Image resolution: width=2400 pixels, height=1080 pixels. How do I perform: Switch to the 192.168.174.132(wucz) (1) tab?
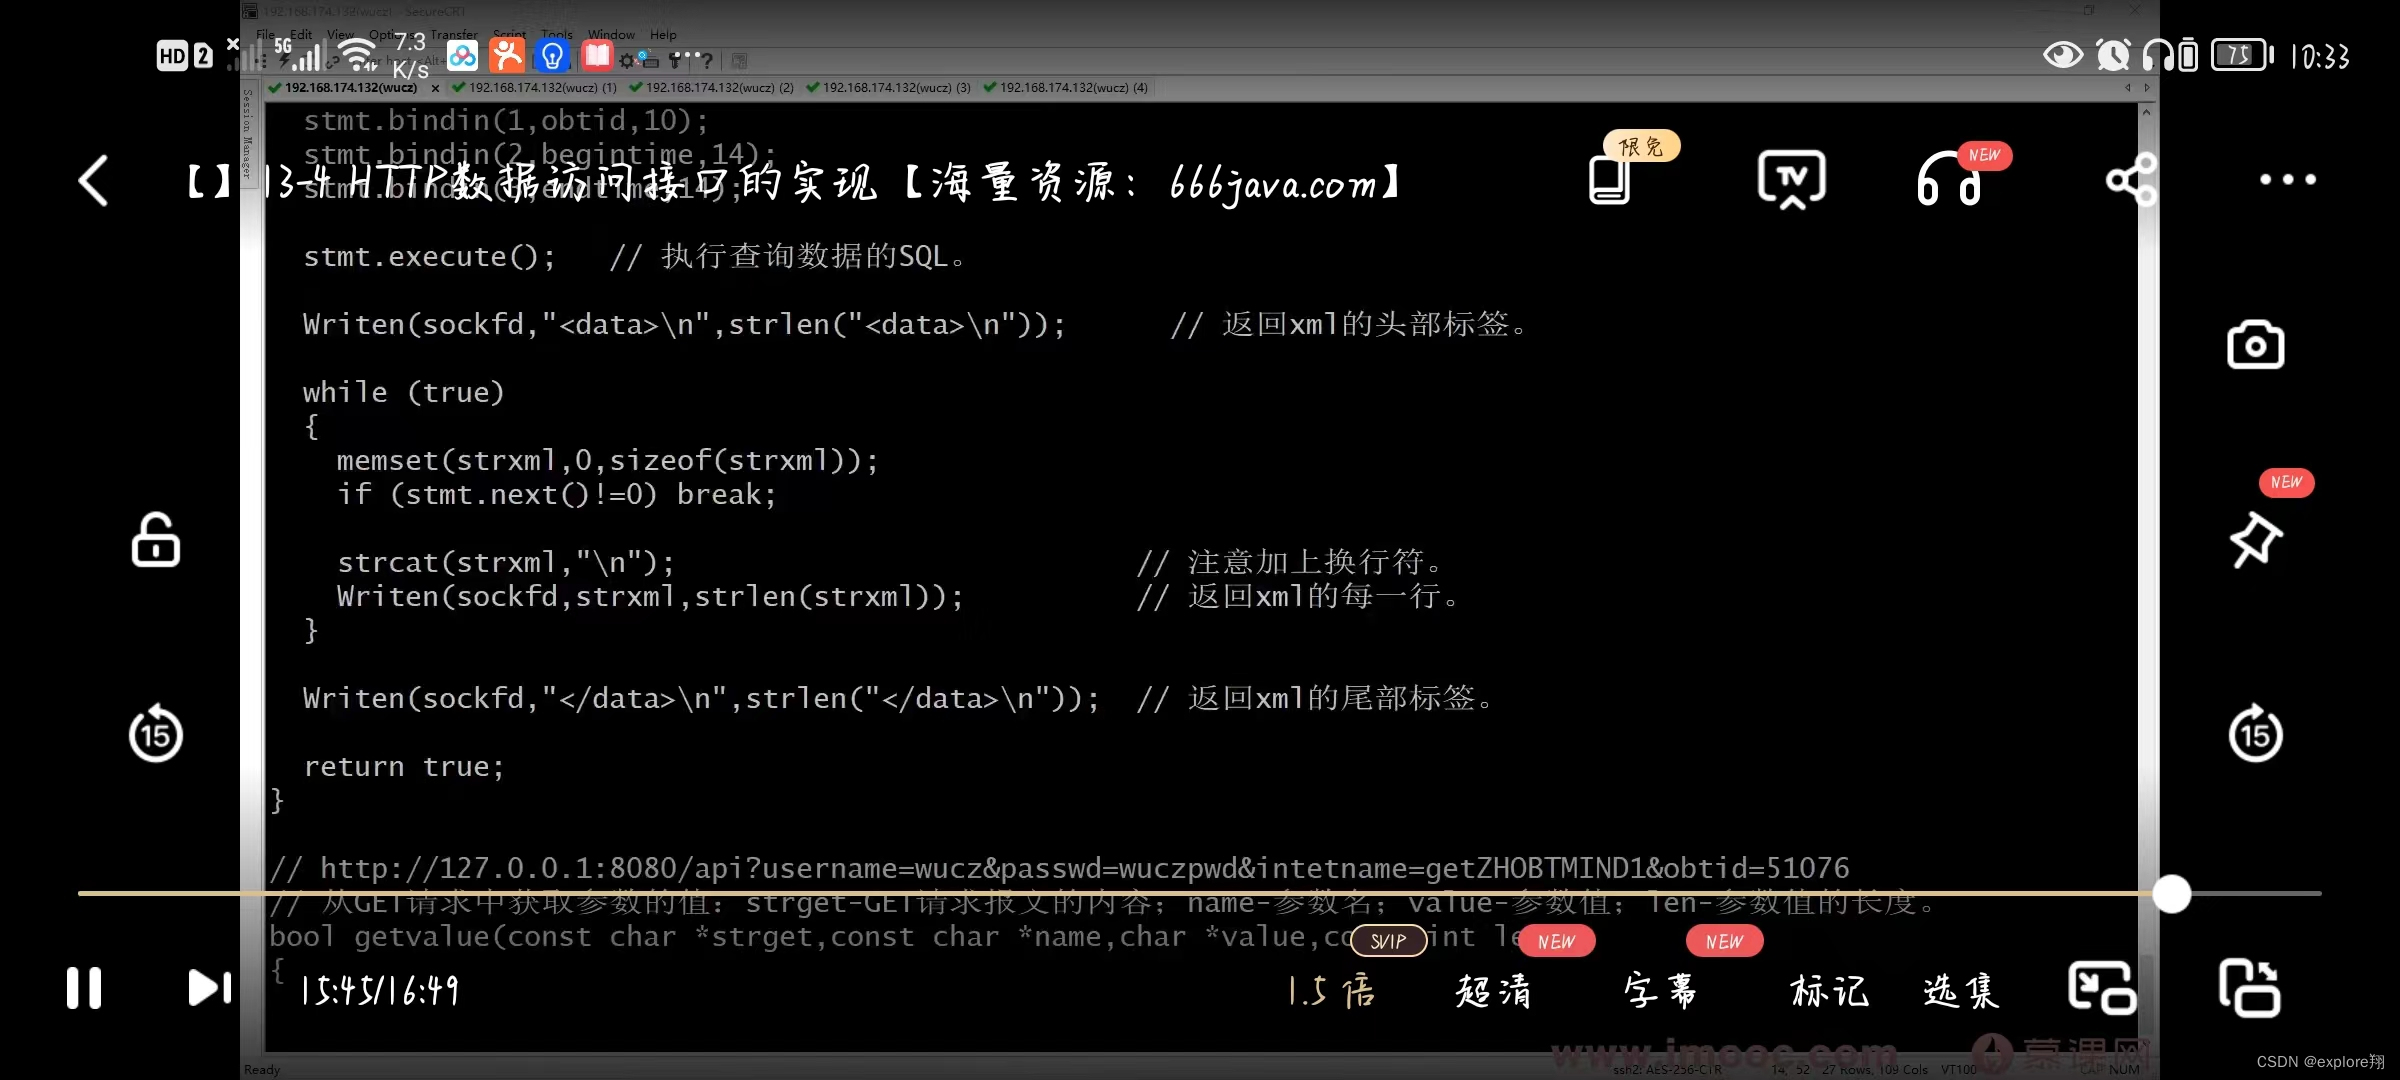(535, 88)
